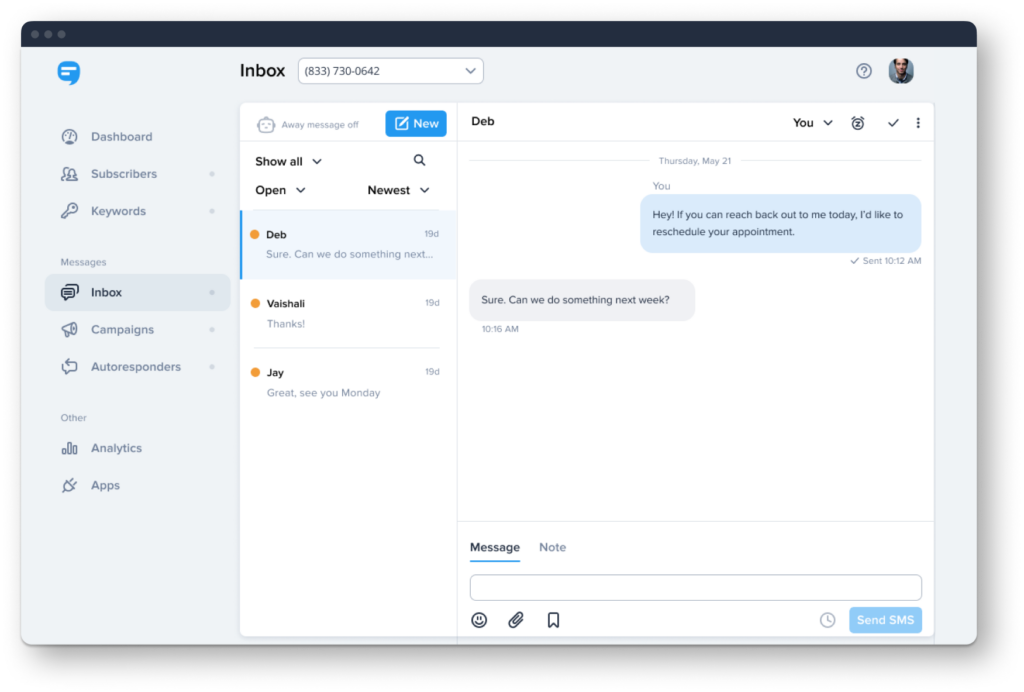Click the blue chat logo icon
Screen dimensions: 1024x692
(69, 72)
